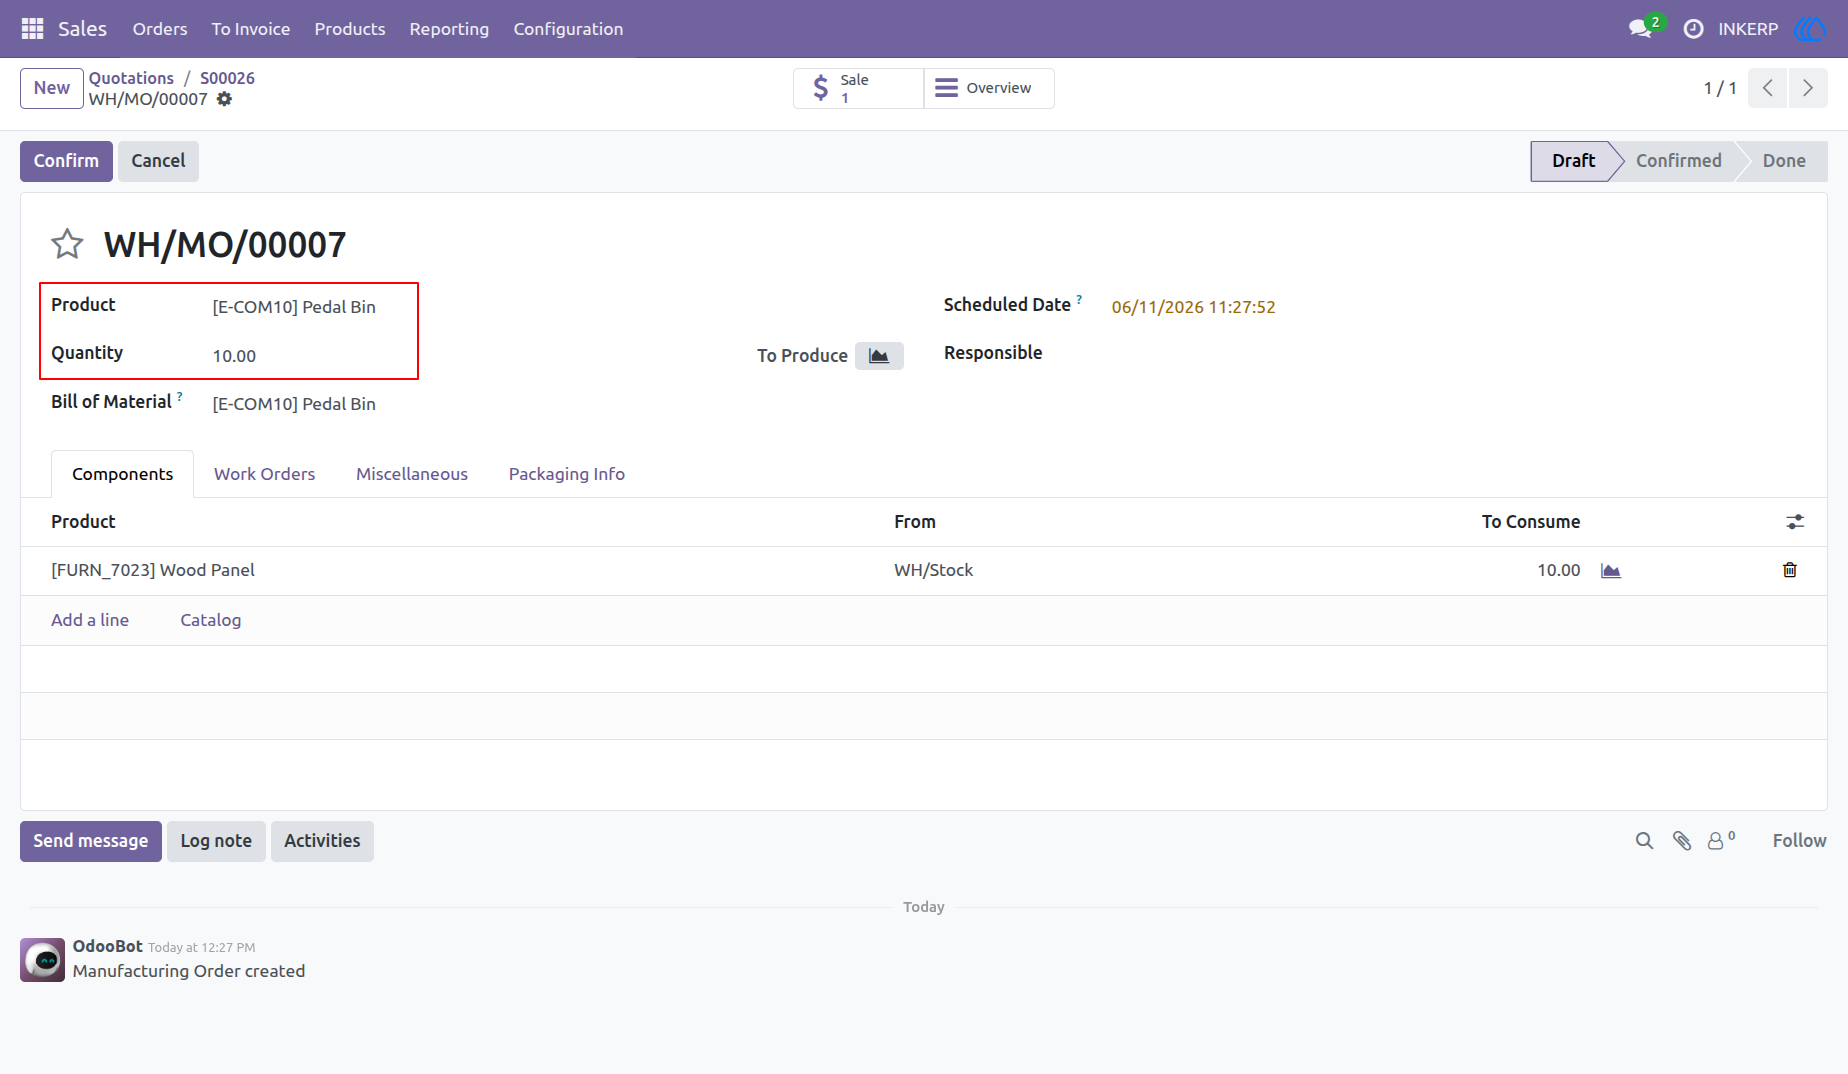Click the New button
The height and width of the screenshot is (1074, 1848).
pos(52,88)
